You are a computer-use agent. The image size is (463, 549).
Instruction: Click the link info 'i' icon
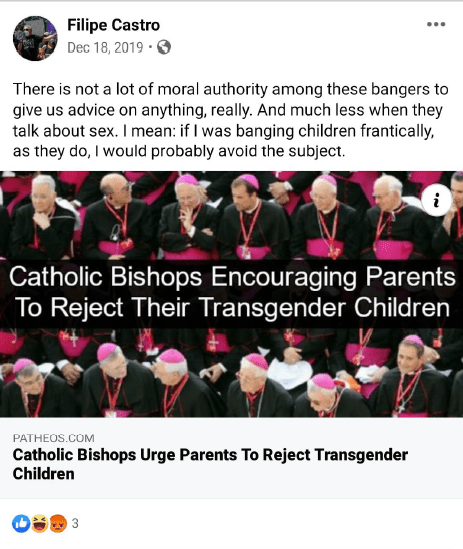tap(436, 201)
